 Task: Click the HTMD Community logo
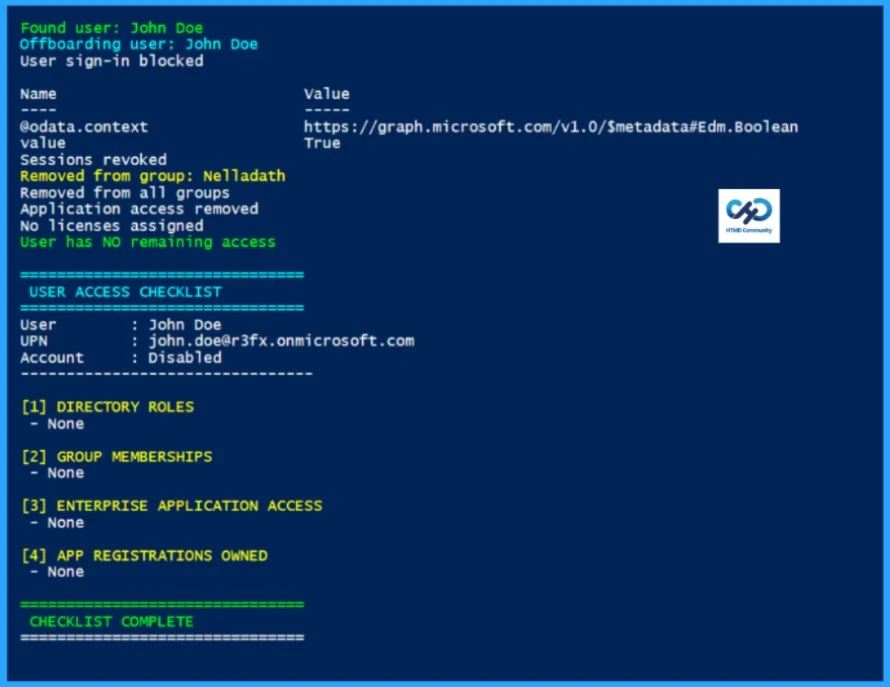(x=748, y=216)
